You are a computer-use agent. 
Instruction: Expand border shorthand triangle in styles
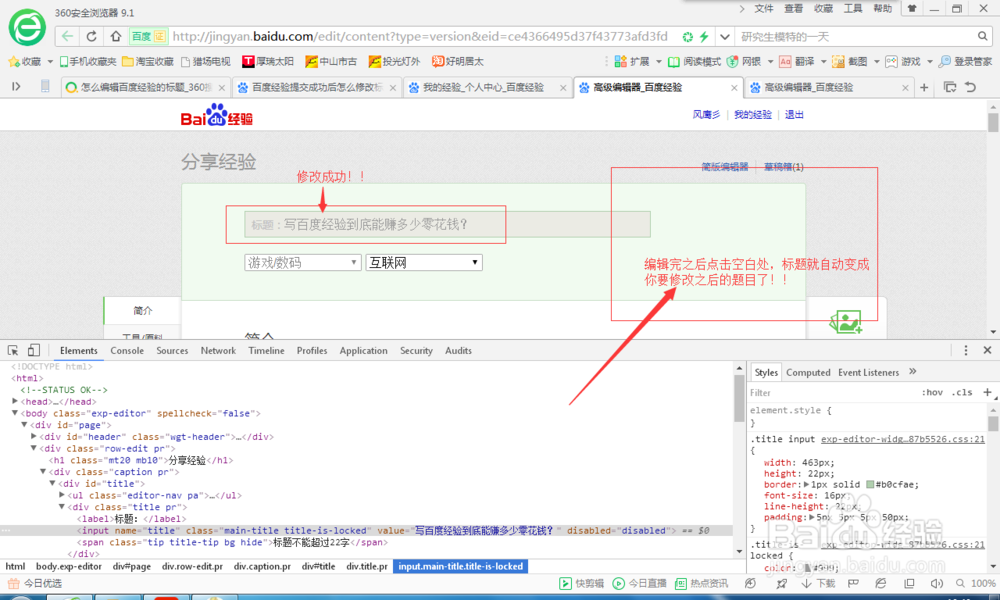(806, 485)
